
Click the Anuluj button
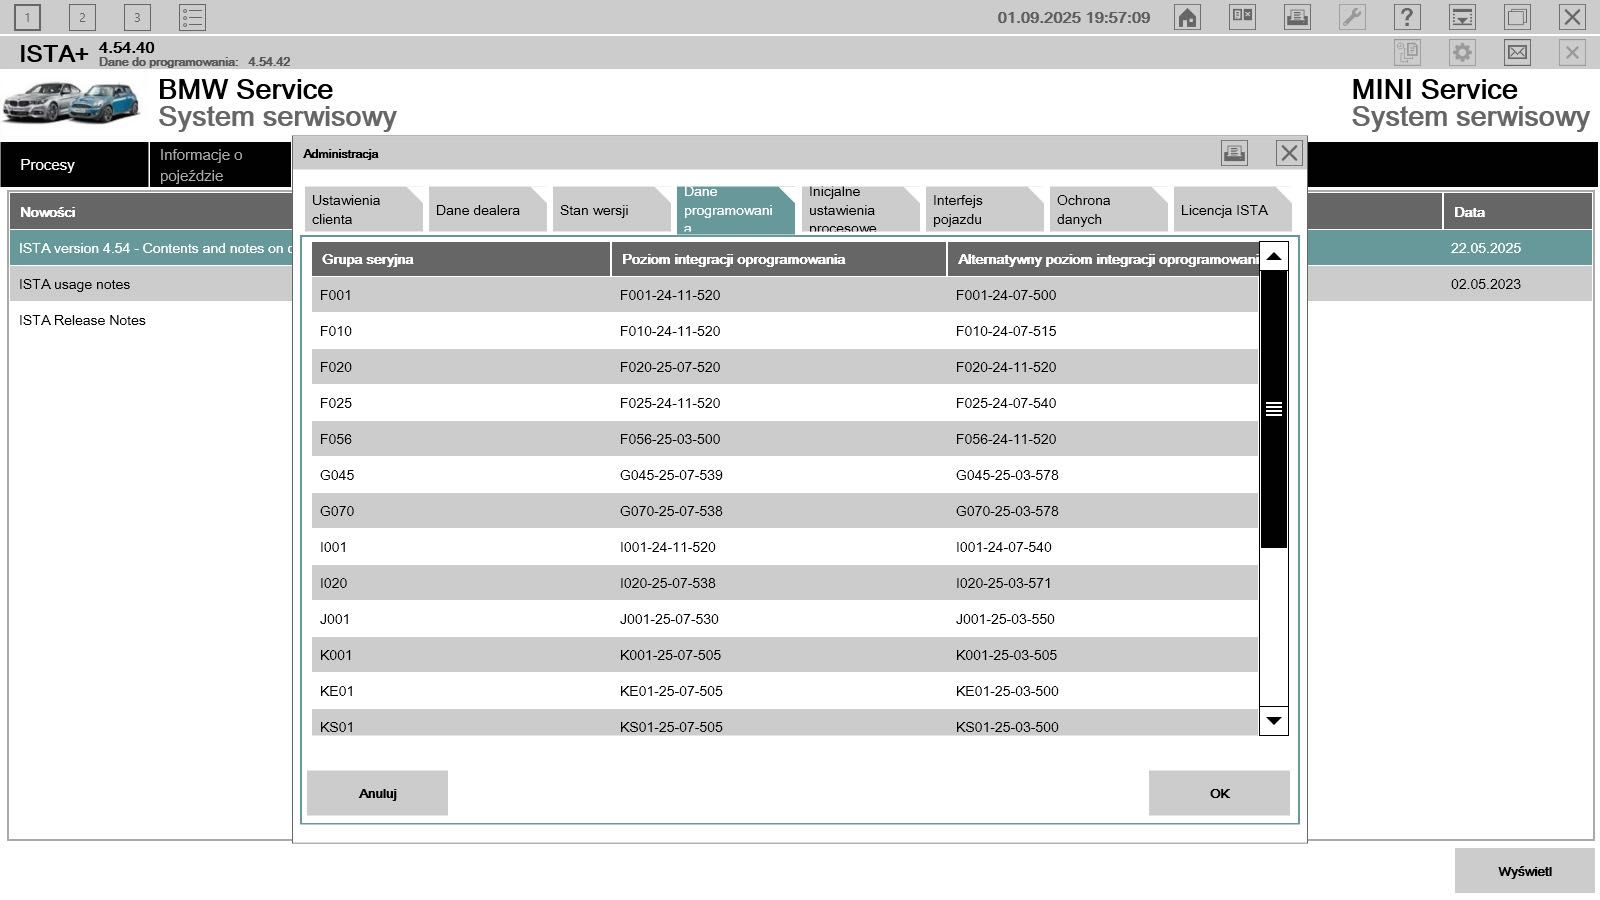point(377,793)
